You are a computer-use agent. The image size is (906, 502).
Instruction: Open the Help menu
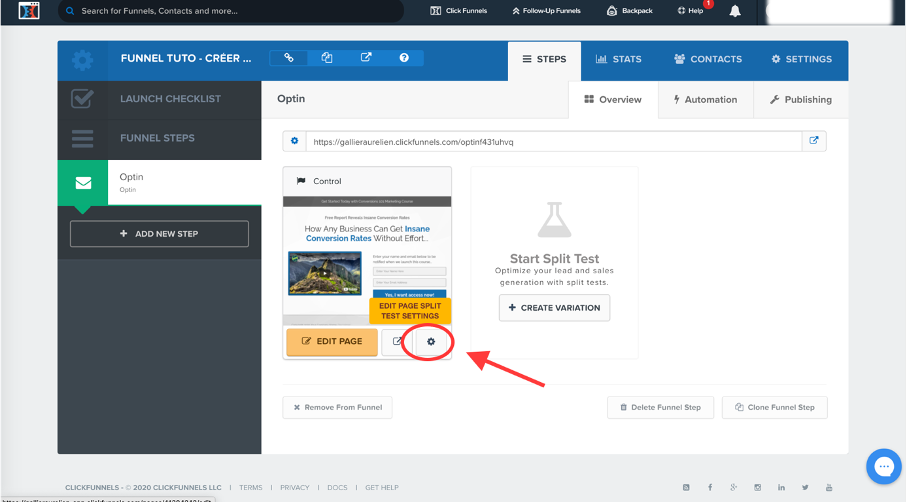[690, 10]
